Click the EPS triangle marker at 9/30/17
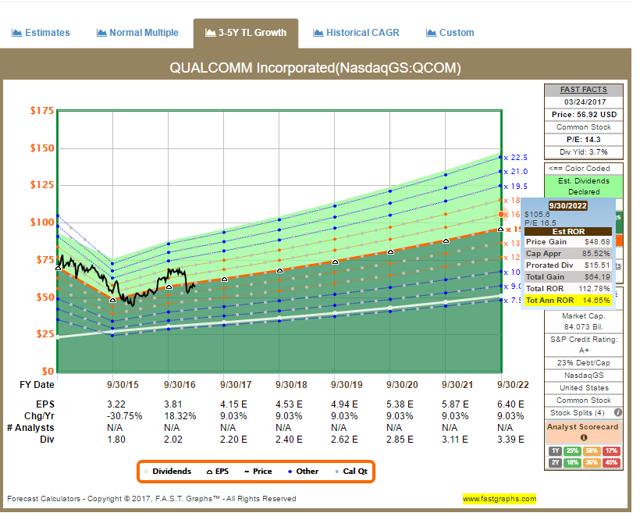This screenshot has width=640, height=527. coord(224,279)
